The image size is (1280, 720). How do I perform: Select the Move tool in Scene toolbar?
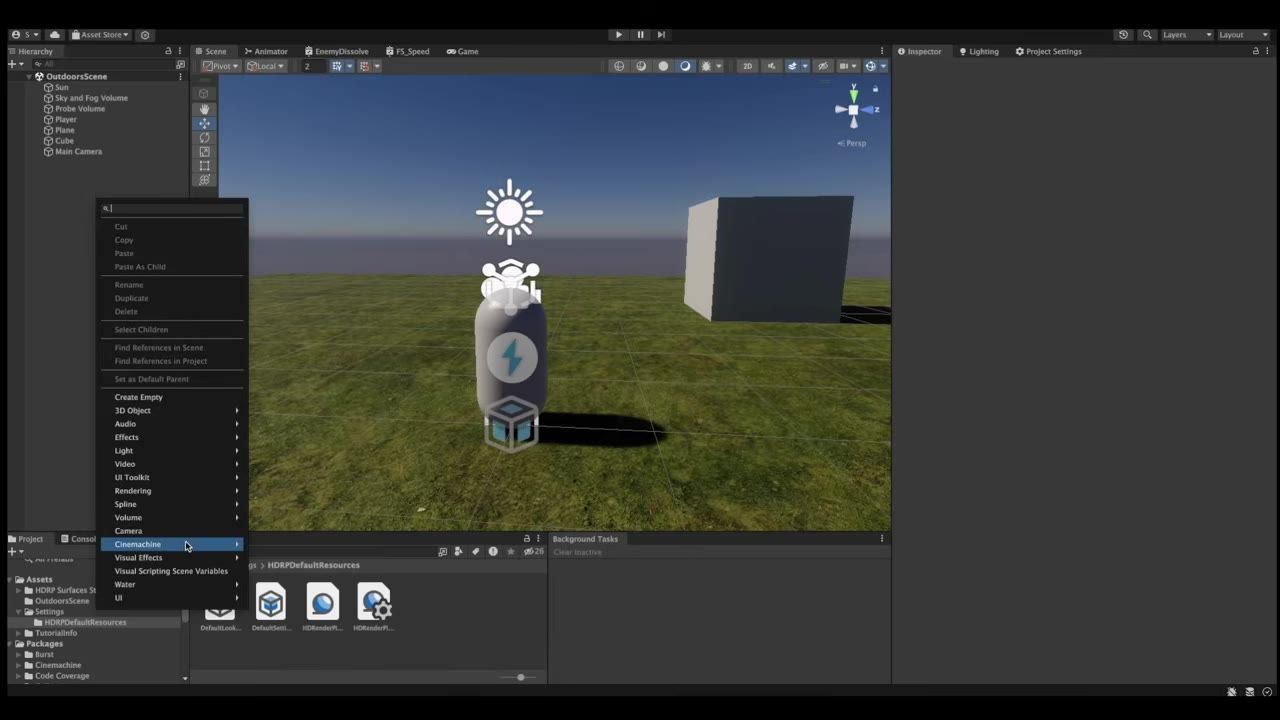(204, 123)
